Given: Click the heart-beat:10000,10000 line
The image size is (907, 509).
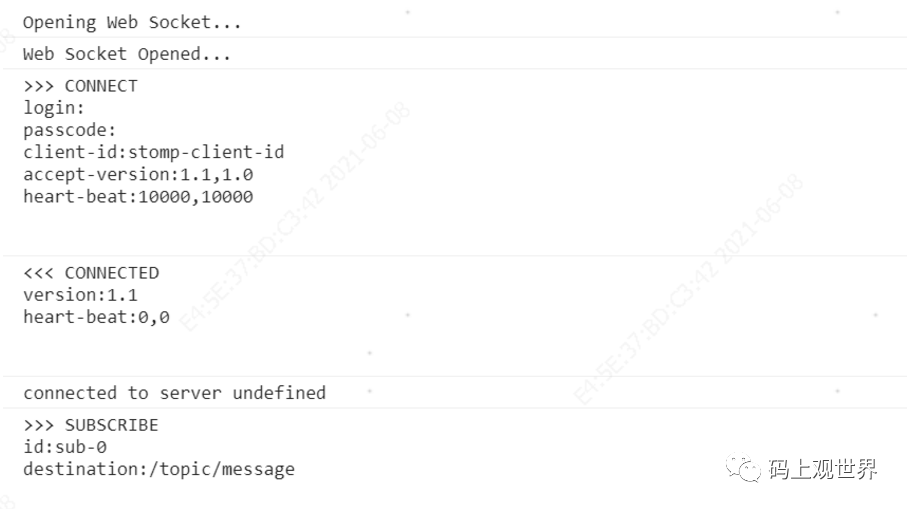Looking at the screenshot, I should [138, 197].
